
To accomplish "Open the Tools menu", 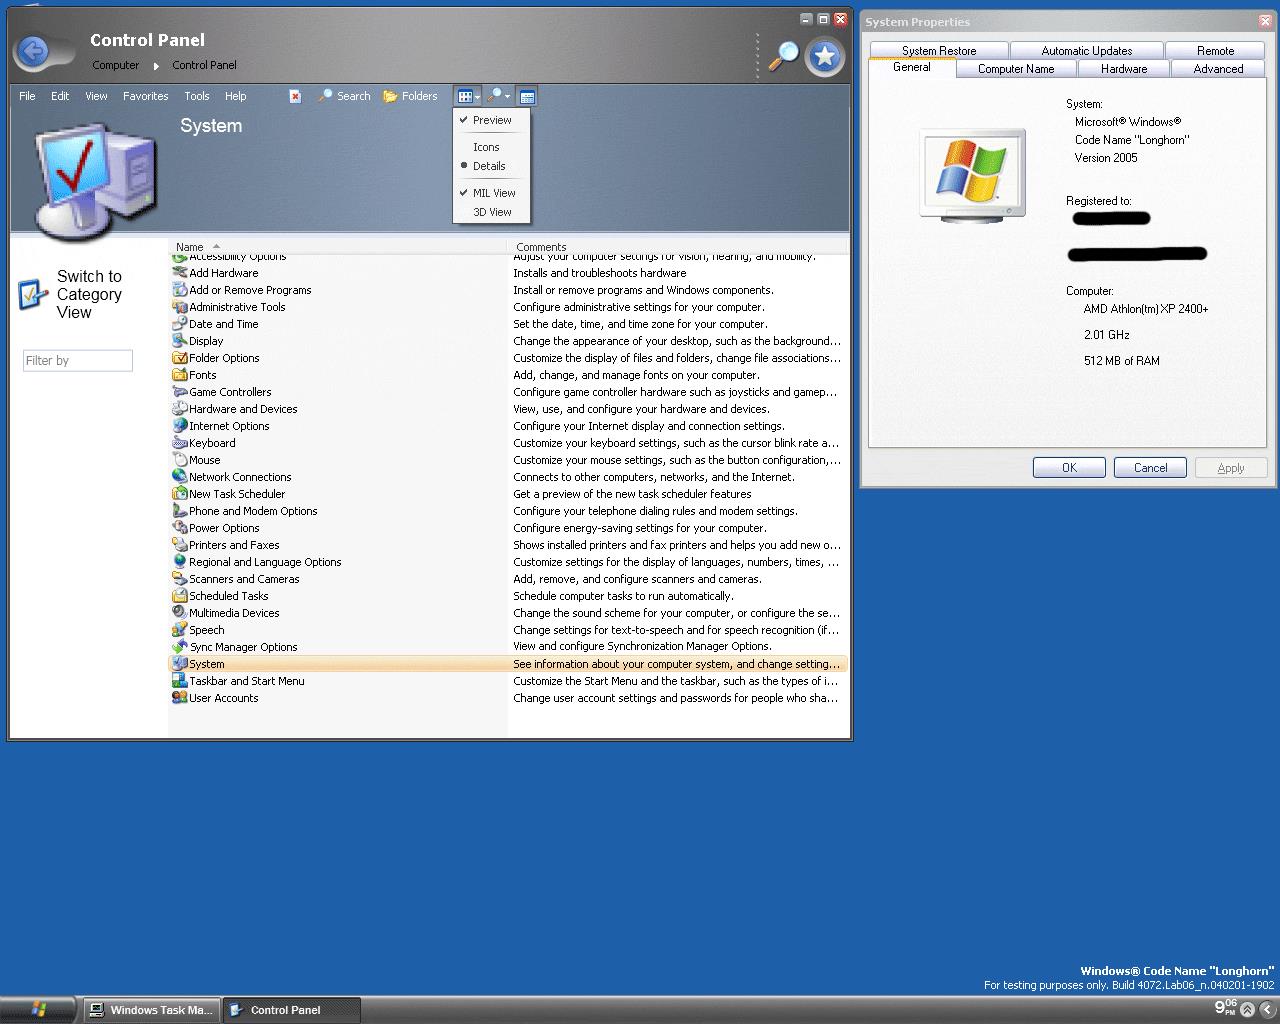I will 197,96.
